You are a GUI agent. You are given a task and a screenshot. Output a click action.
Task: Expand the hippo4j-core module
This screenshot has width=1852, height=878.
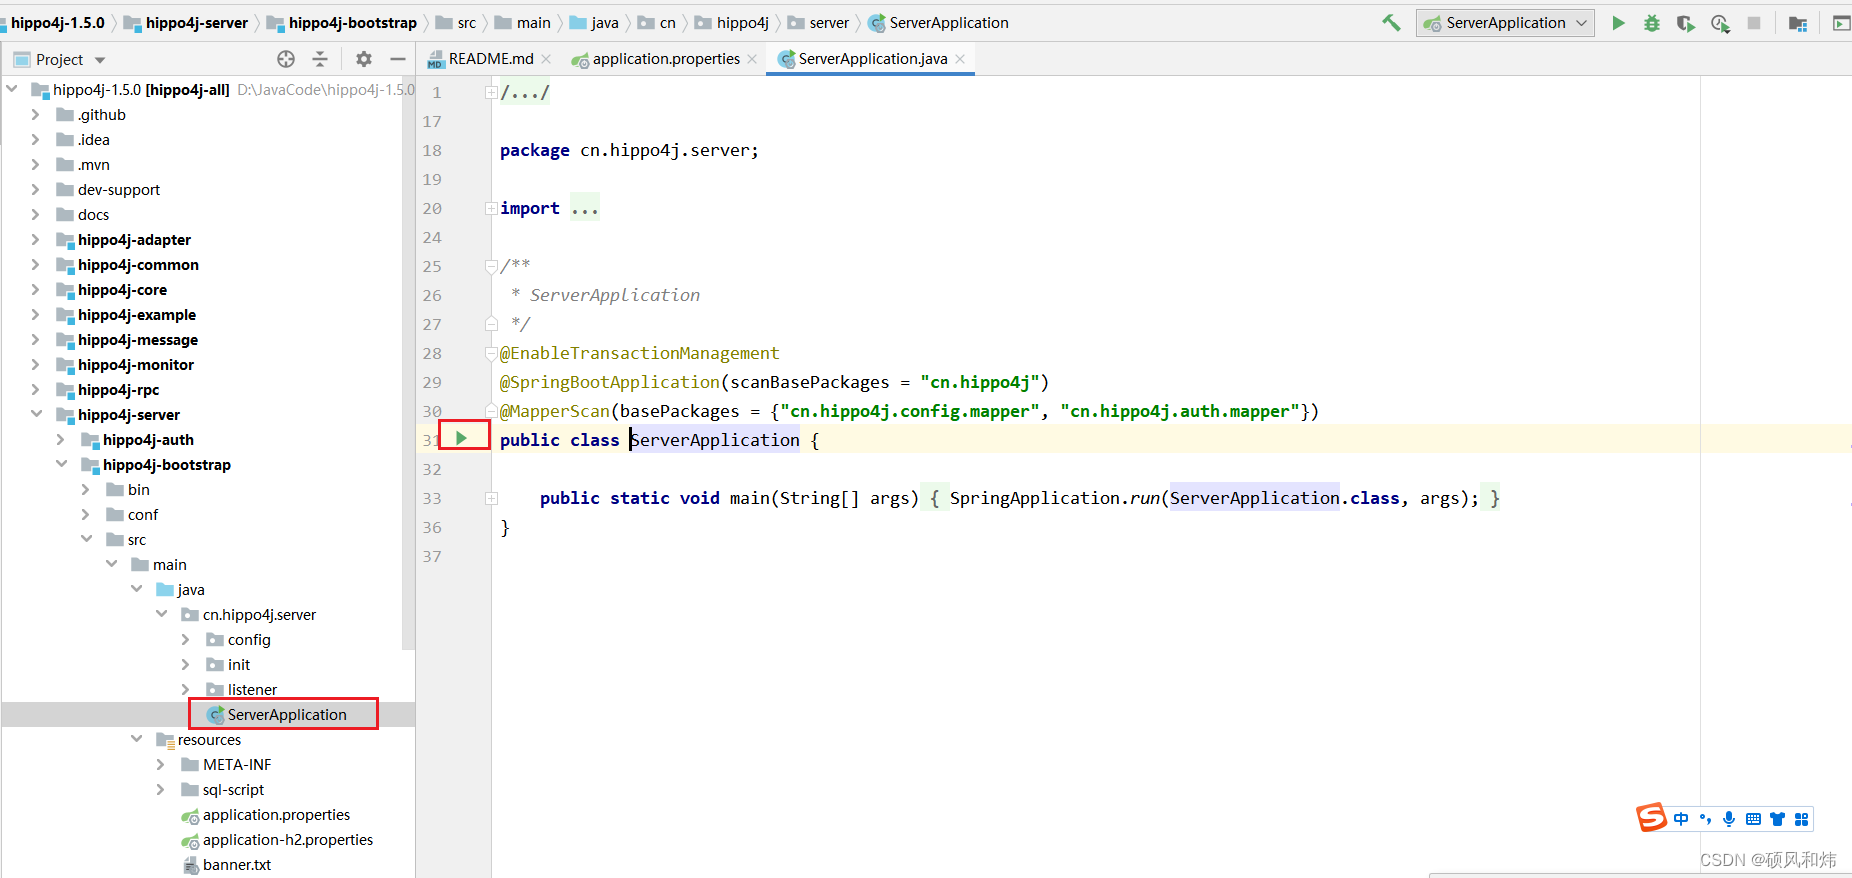(x=36, y=290)
